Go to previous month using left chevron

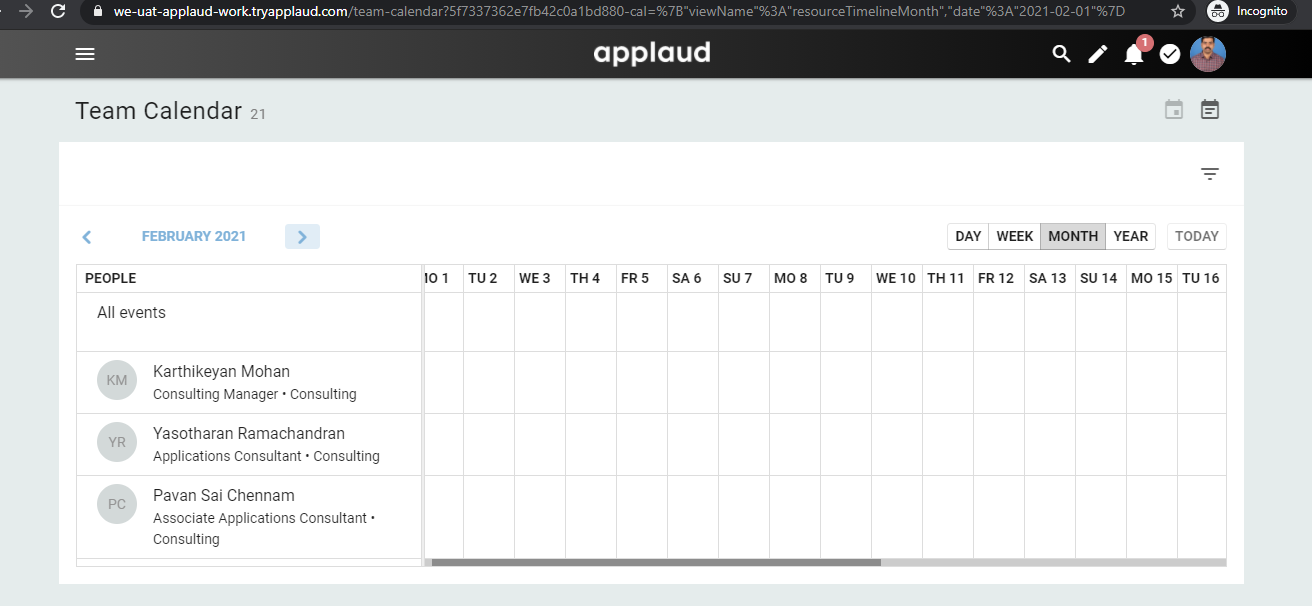pos(87,237)
